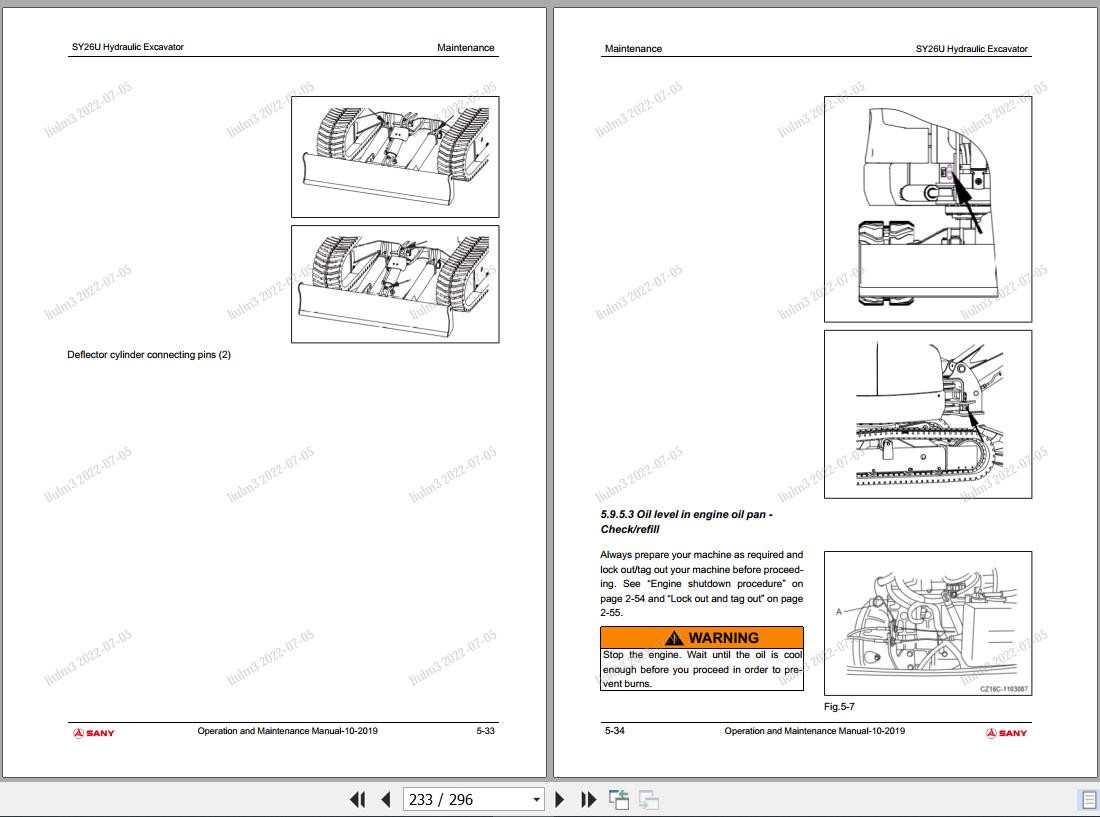Click 'Maintenance' header on left page
The height and width of the screenshot is (817, 1100).
tap(466, 48)
